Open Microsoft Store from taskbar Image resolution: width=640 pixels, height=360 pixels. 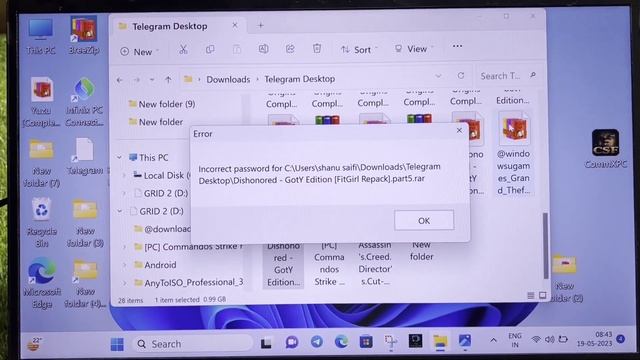366,341
